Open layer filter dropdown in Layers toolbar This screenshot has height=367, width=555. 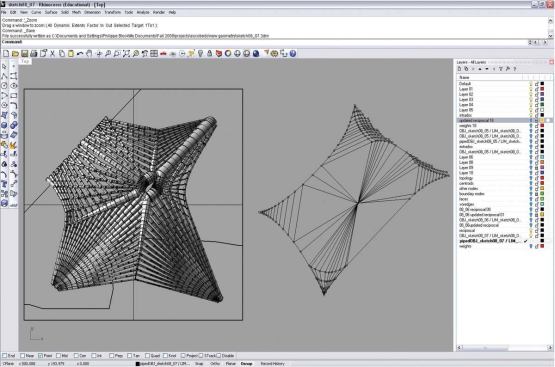(501, 69)
